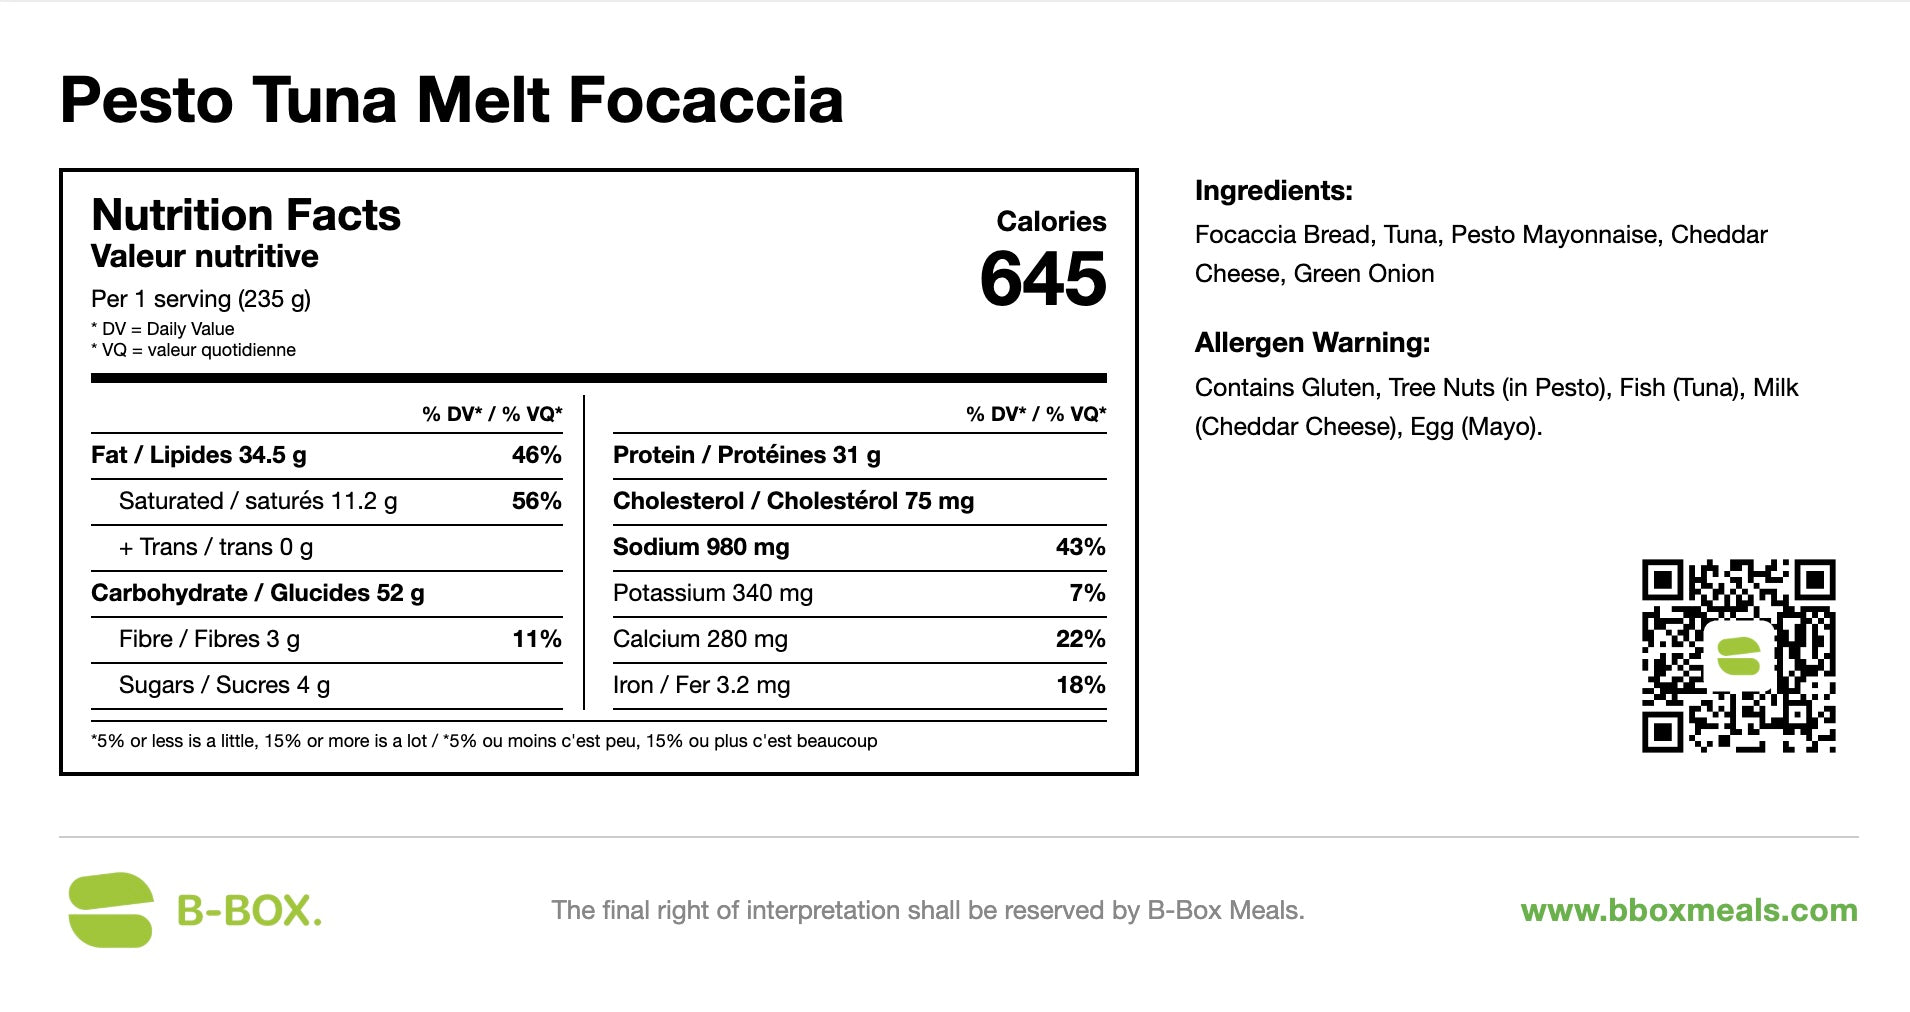This screenshot has height=1012, width=1910.
Task: Click the final right of interpretation disclaimer
Action: tap(928, 910)
